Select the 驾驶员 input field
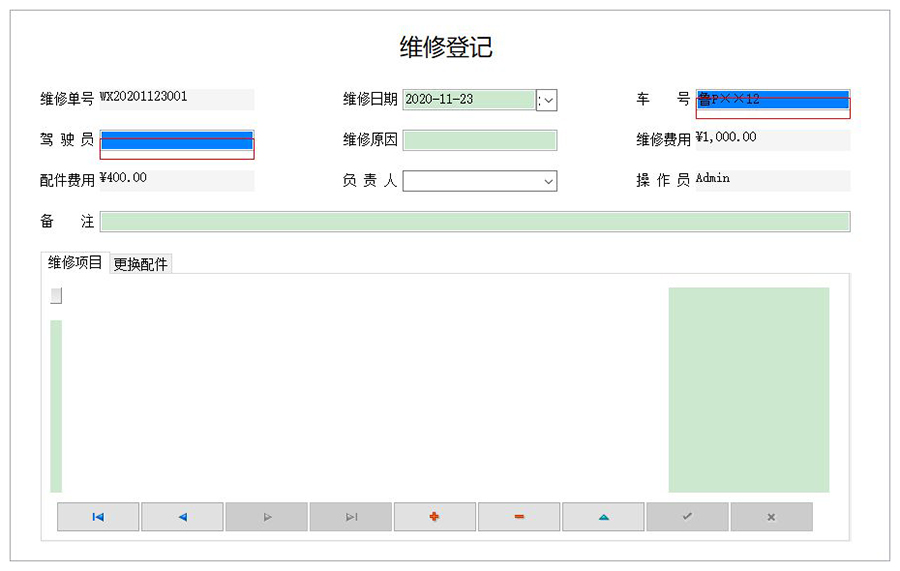This screenshot has width=900, height=571. pyautogui.click(x=177, y=141)
